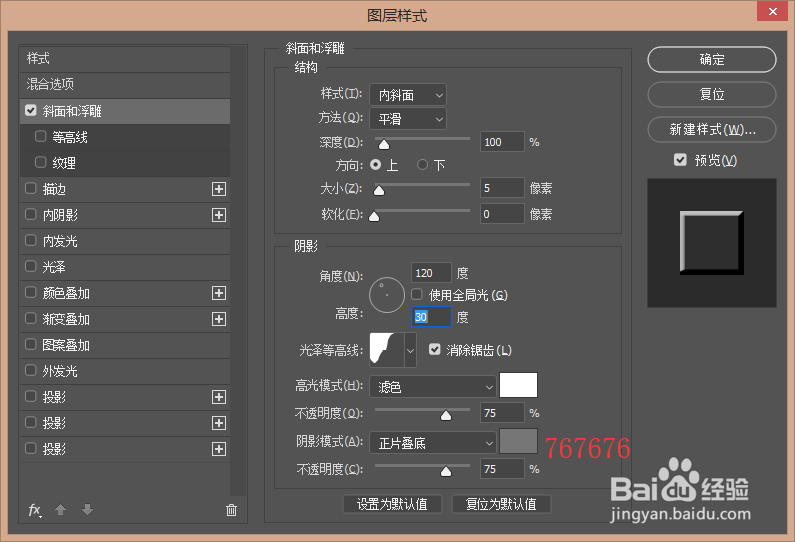Open the gray shadow color swatch
The image size is (795, 542).
click(518, 441)
